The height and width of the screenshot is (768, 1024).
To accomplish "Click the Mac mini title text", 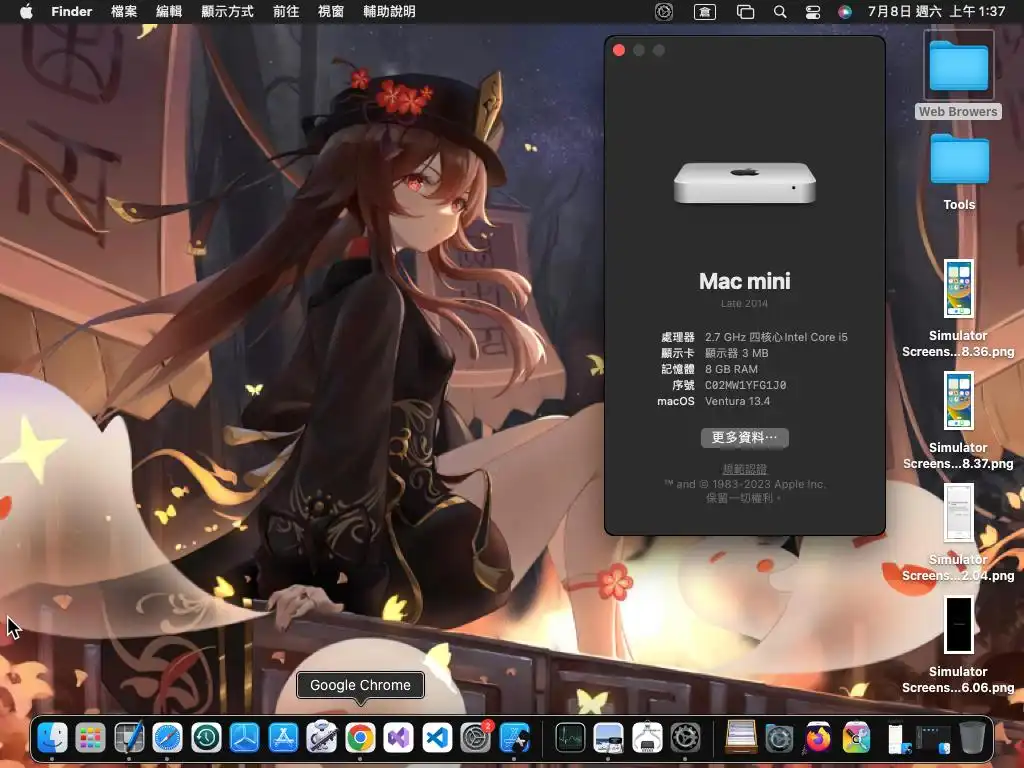I will tap(744, 281).
